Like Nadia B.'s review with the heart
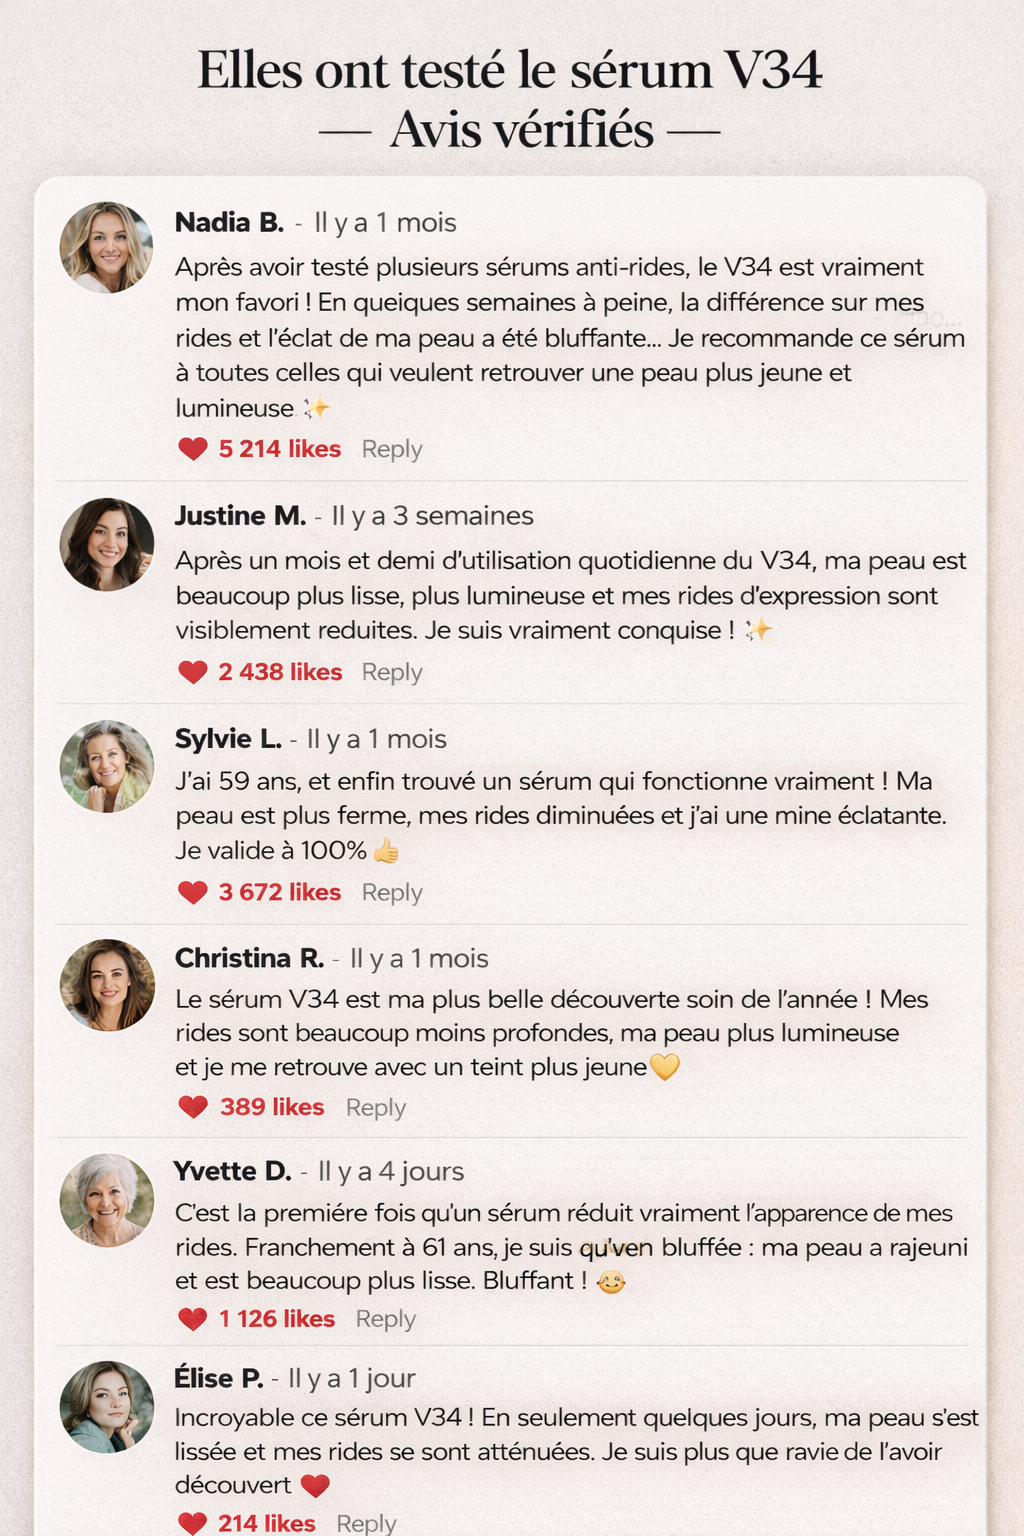The image size is (1024, 1536). pos(192,449)
